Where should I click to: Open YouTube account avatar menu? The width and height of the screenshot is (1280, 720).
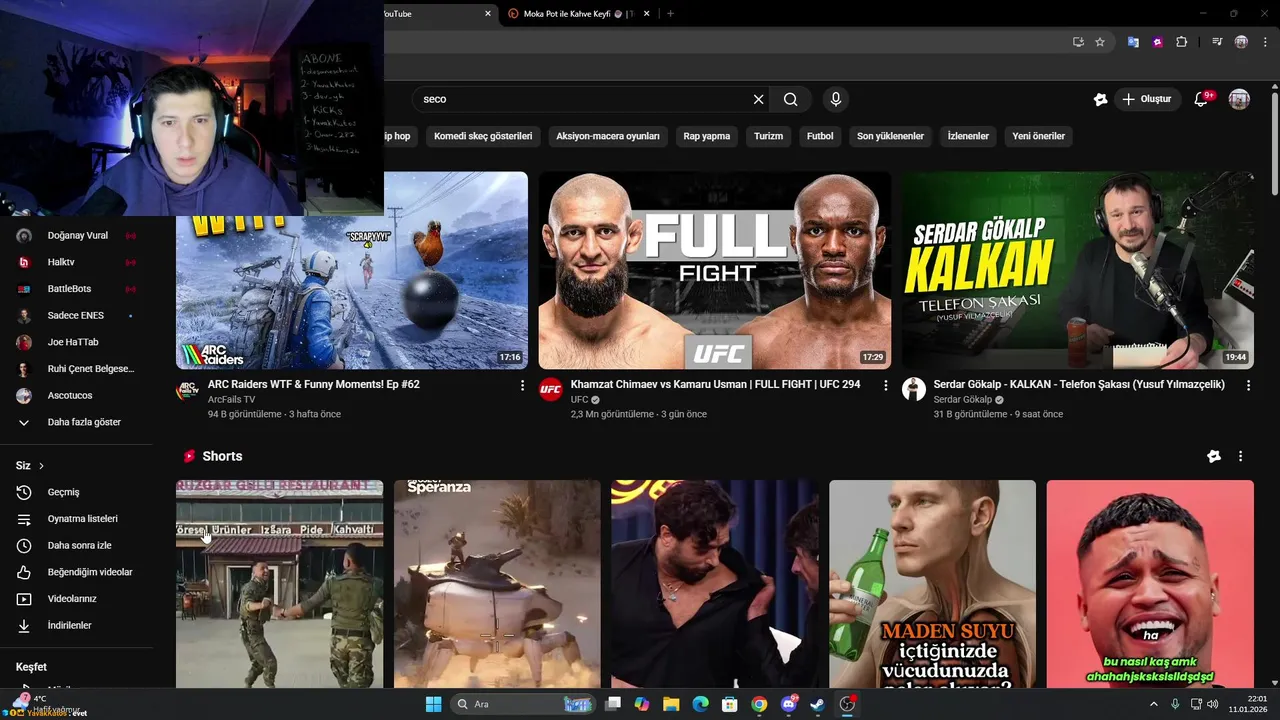(1239, 99)
